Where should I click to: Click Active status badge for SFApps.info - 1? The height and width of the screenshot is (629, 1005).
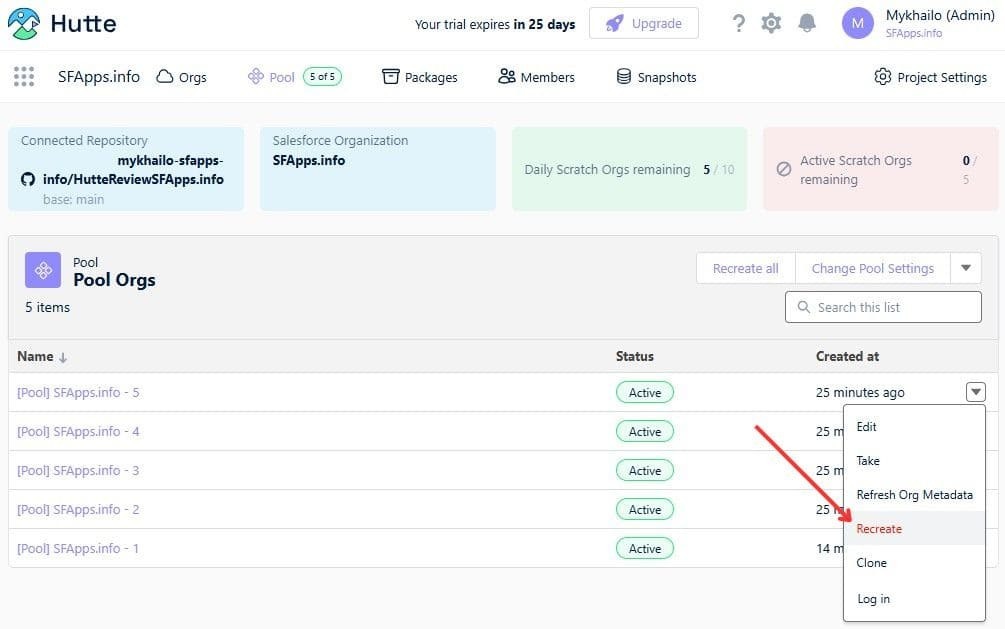click(645, 549)
